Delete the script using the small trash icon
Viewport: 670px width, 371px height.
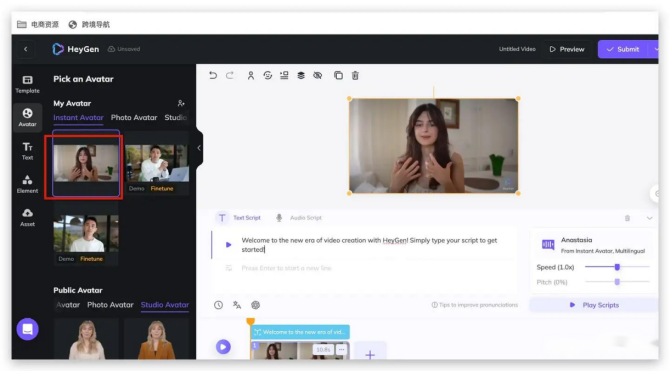pyautogui.click(x=627, y=218)
